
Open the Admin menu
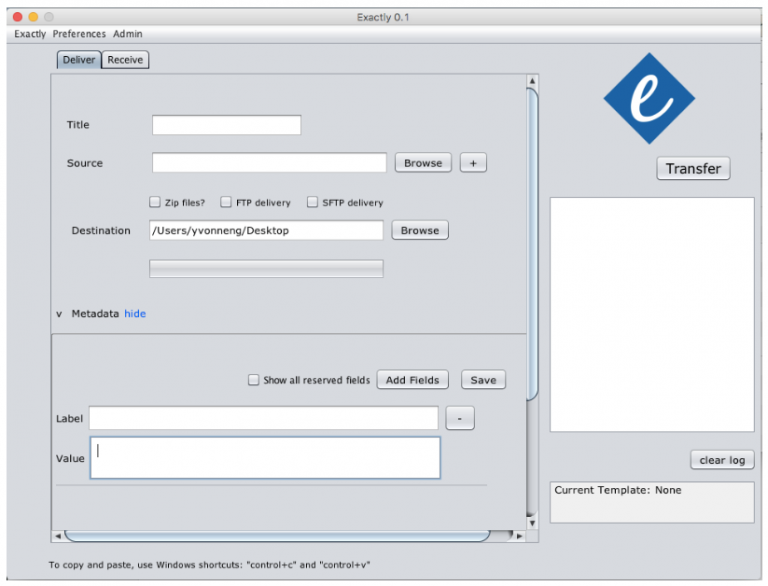(127, 34)
